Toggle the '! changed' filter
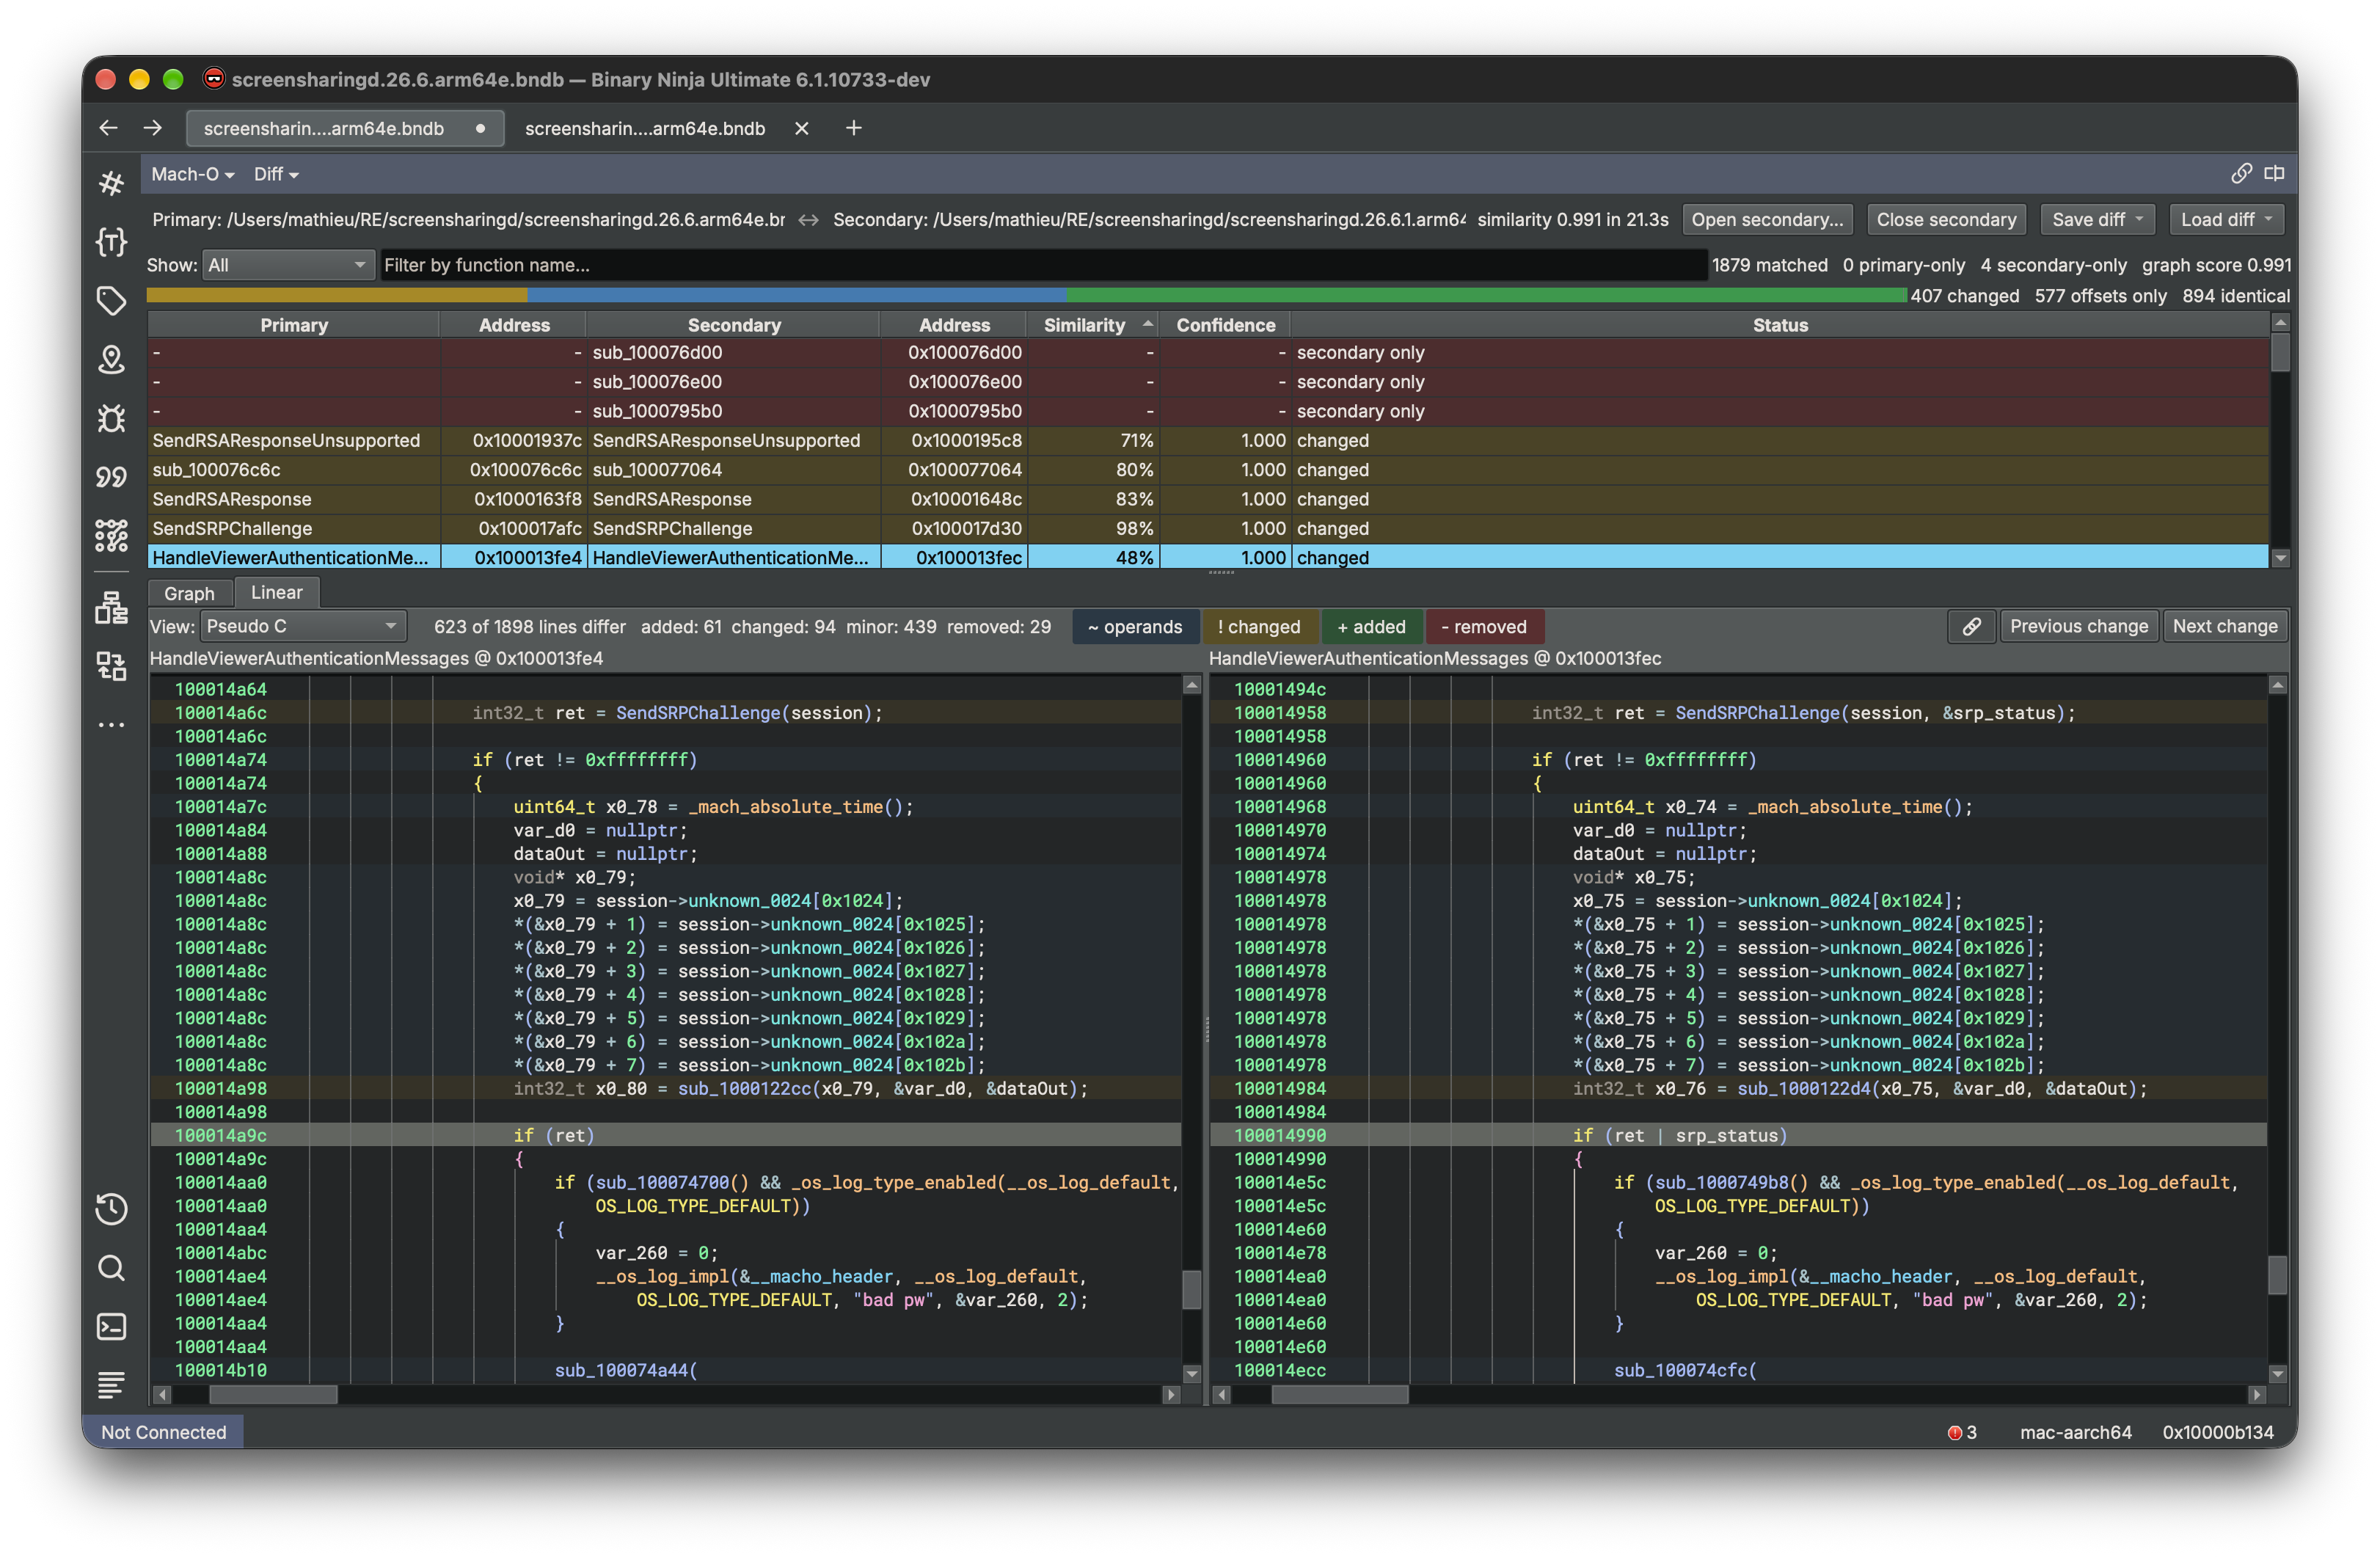The height and width of the screenshot is (1557, 2380). tap(1259, 627)
